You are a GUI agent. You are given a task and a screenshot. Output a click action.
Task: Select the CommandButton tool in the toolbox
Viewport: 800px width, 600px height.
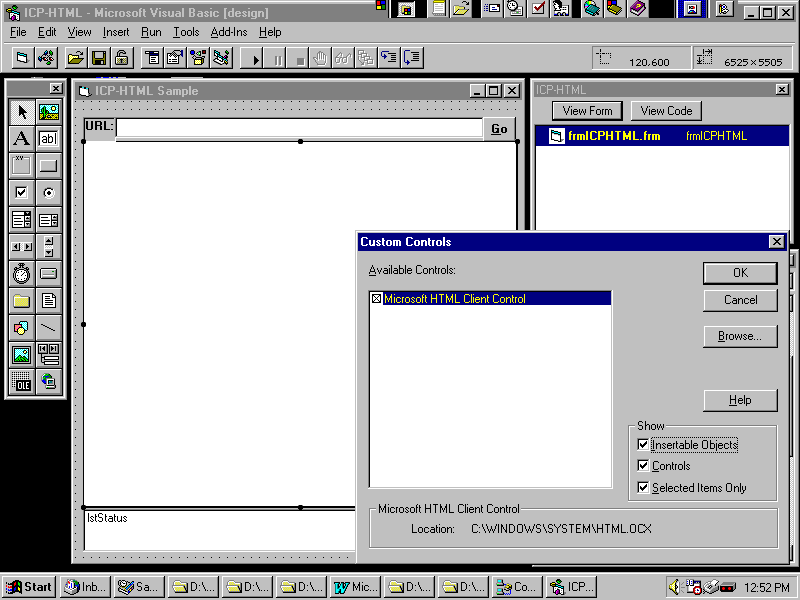tap(48, 165)
